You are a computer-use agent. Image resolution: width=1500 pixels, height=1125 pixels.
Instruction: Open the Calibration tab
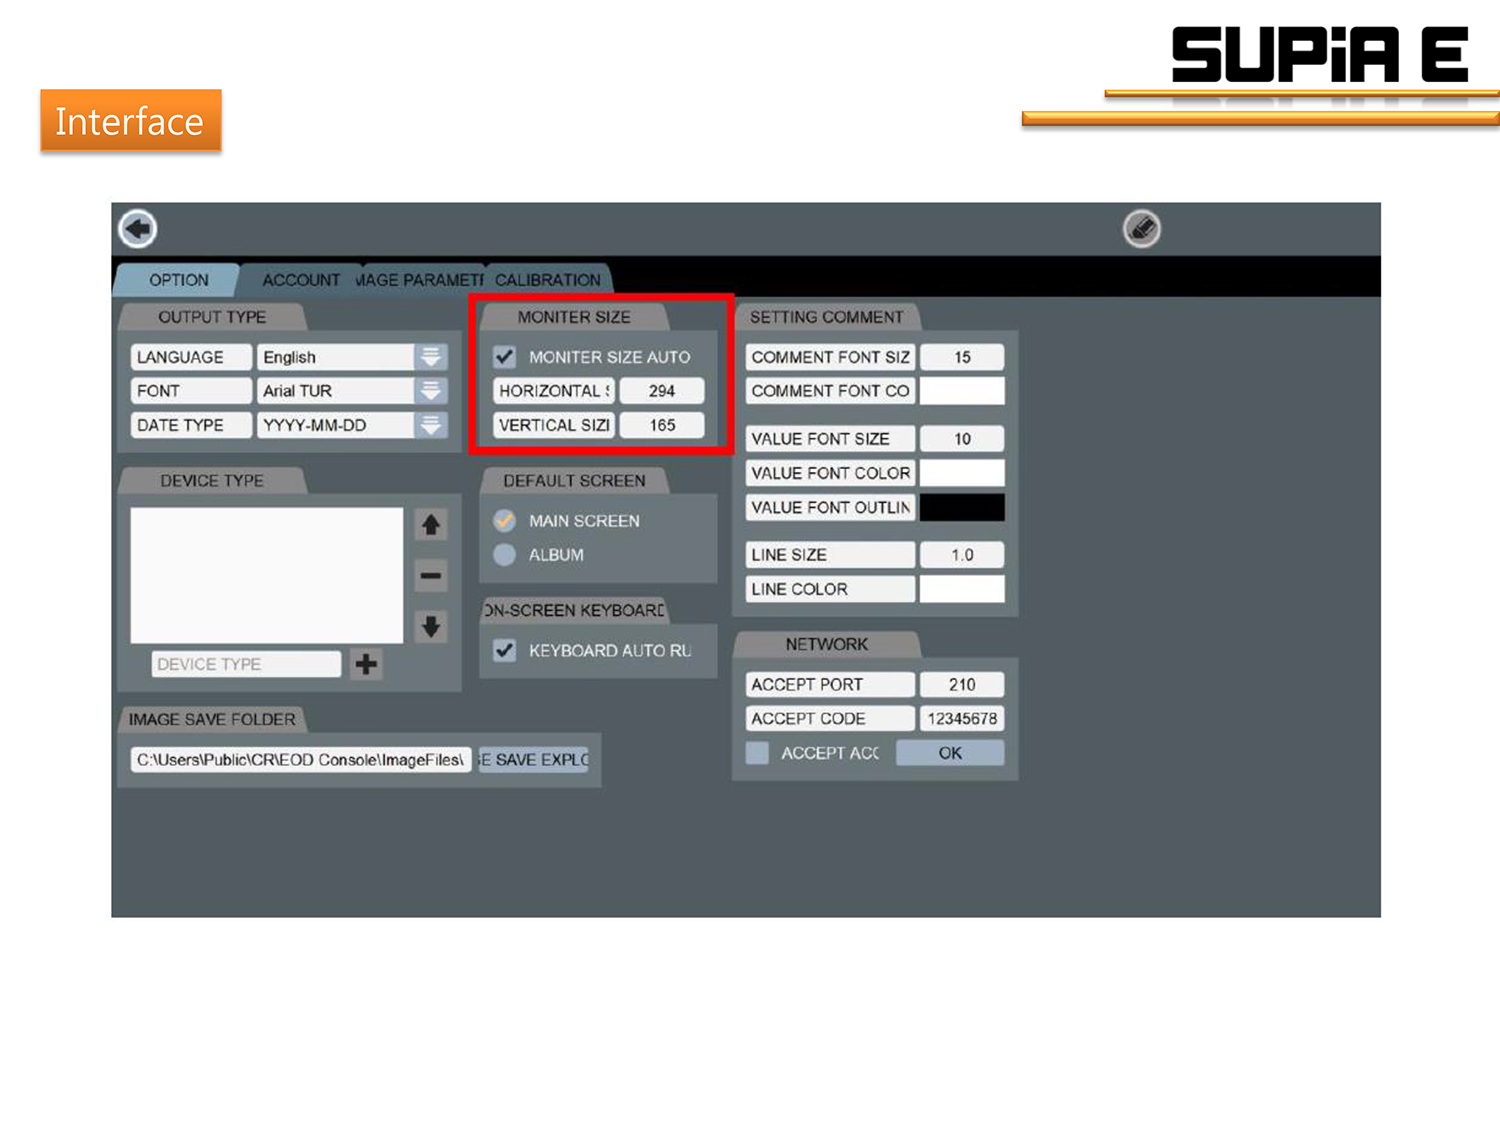click(x=547, y=280)
